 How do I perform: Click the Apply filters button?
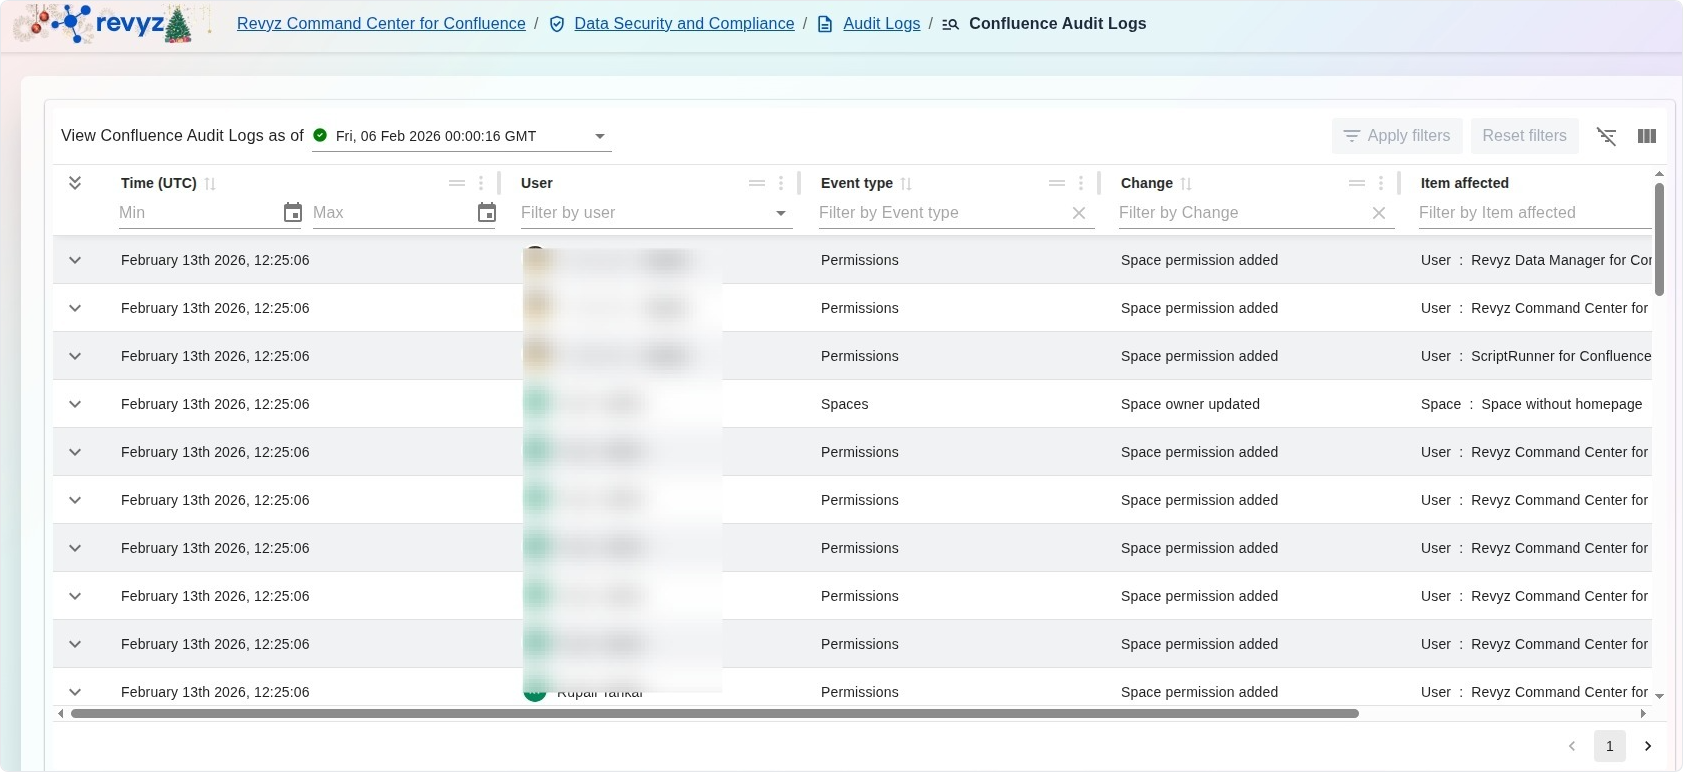coord(1397,136)
